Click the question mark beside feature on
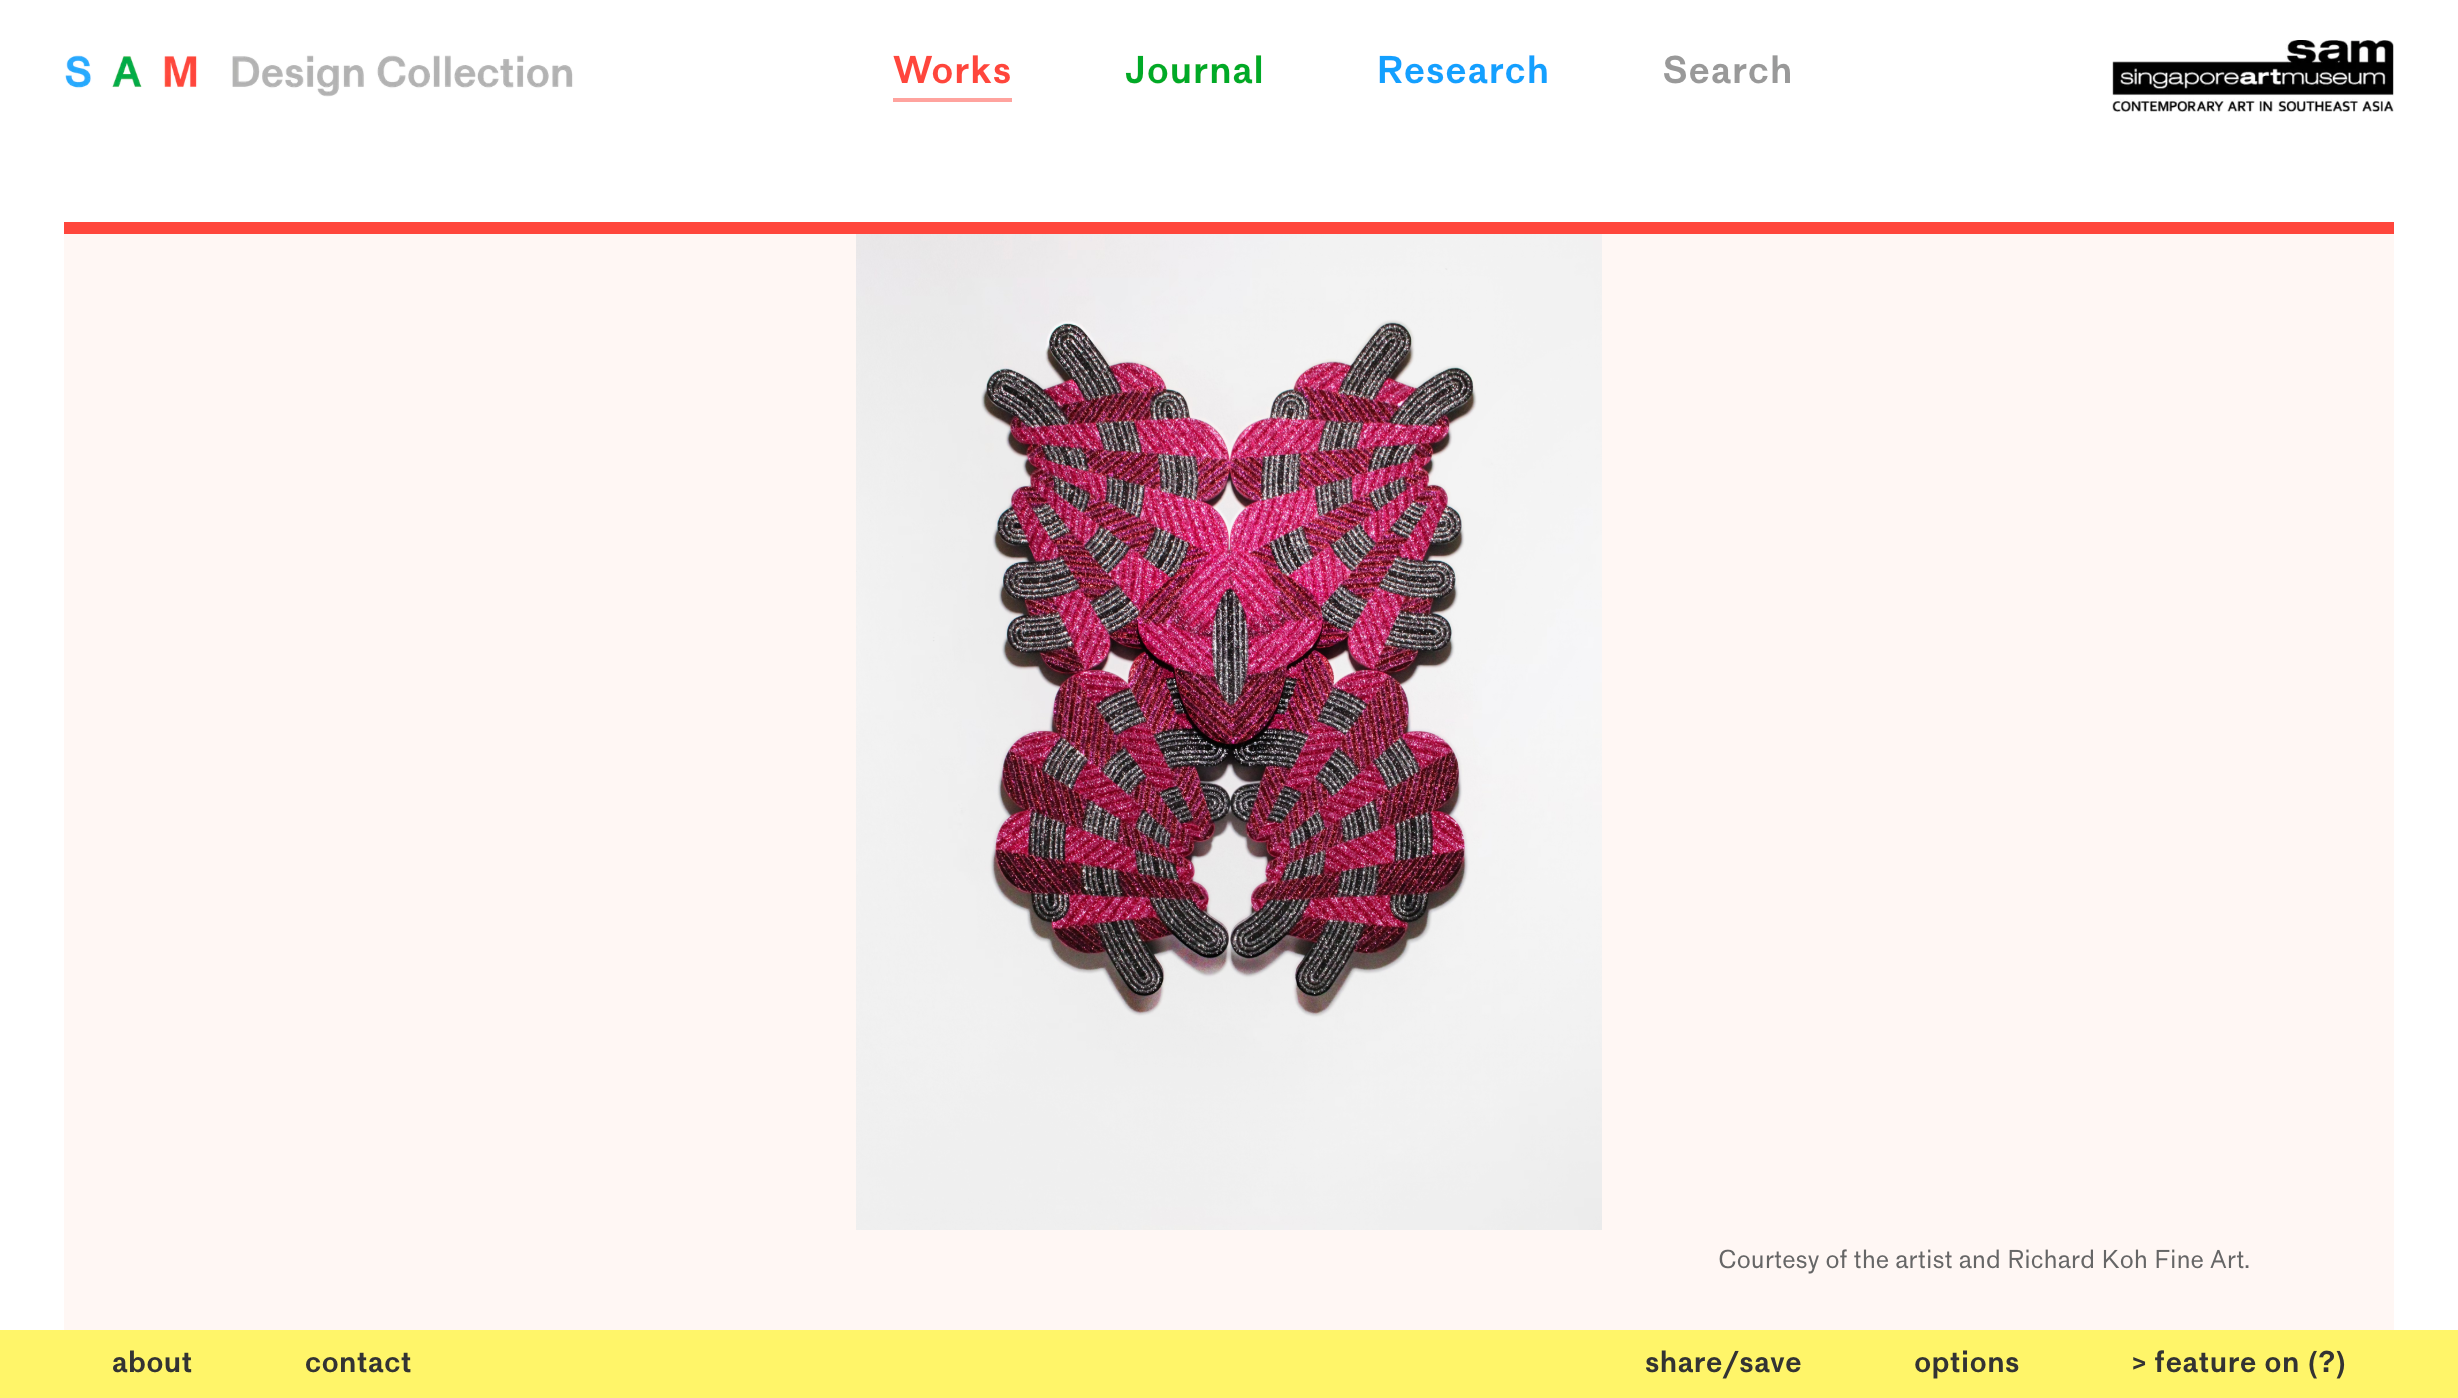 2327,1363
